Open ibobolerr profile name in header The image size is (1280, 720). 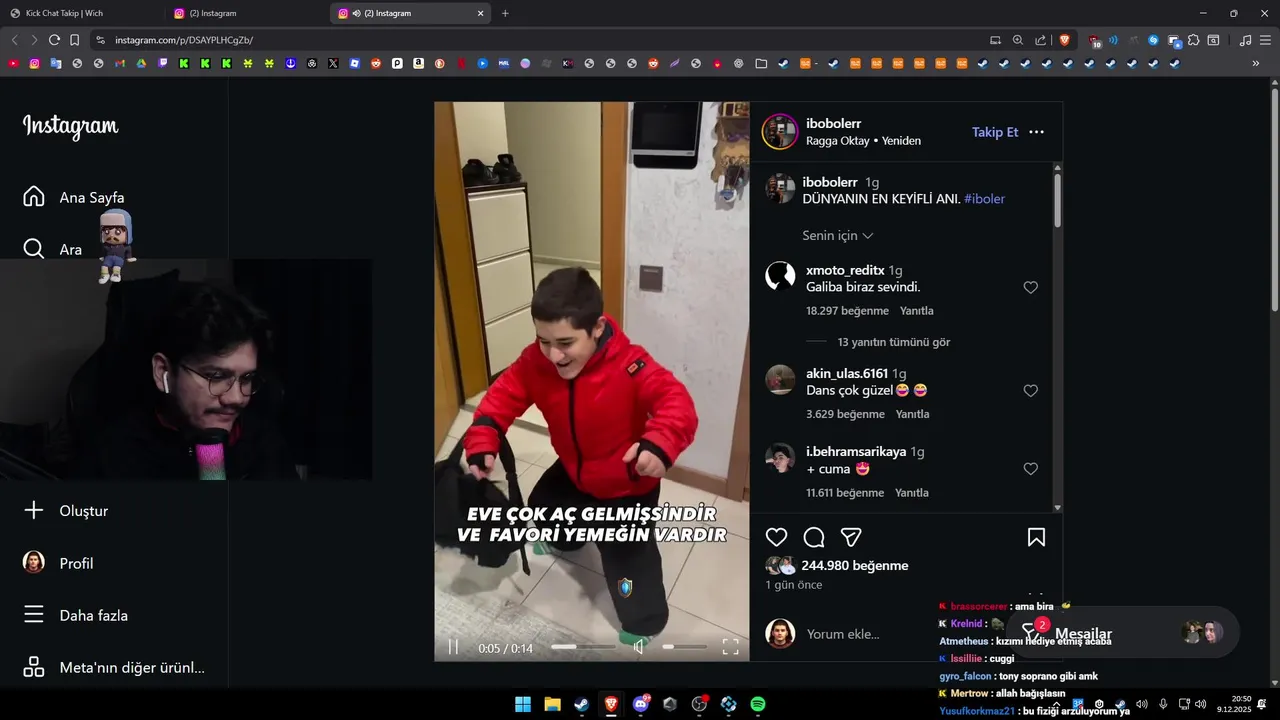point(833,123)
